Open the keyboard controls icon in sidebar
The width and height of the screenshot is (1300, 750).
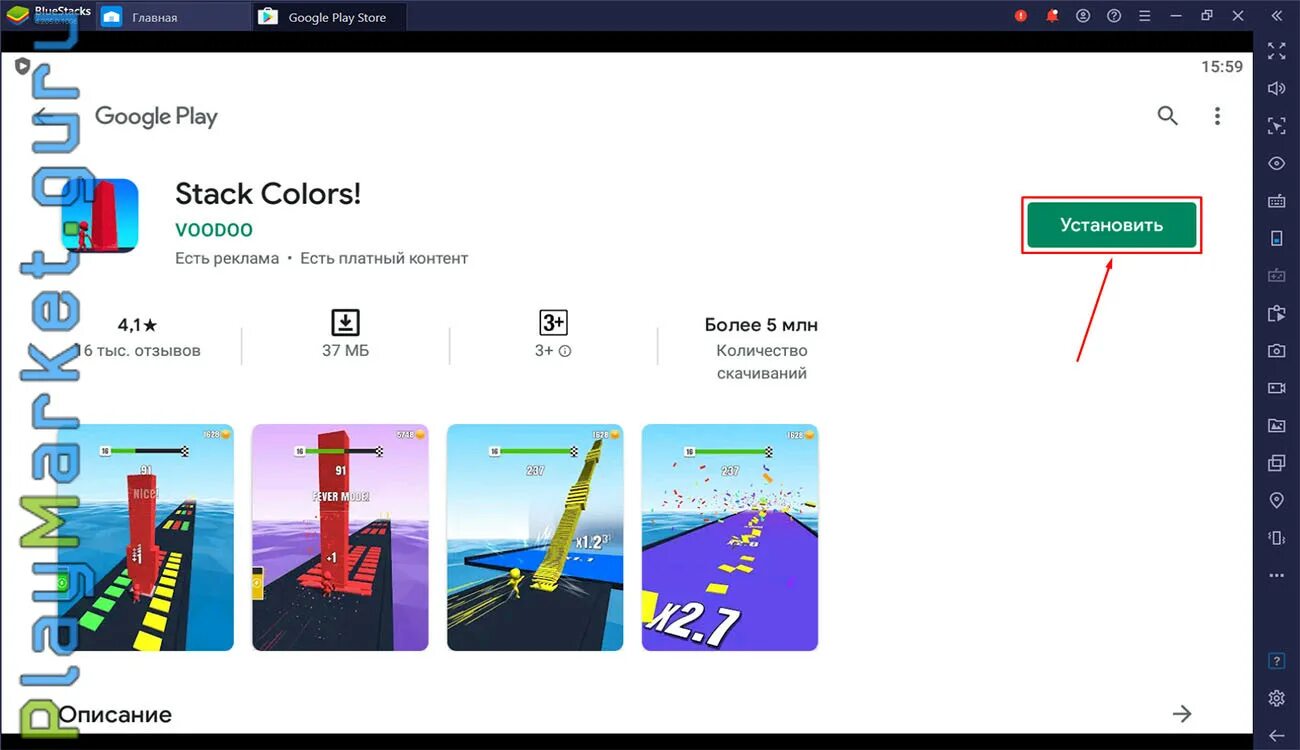[x=1276, y=201]
